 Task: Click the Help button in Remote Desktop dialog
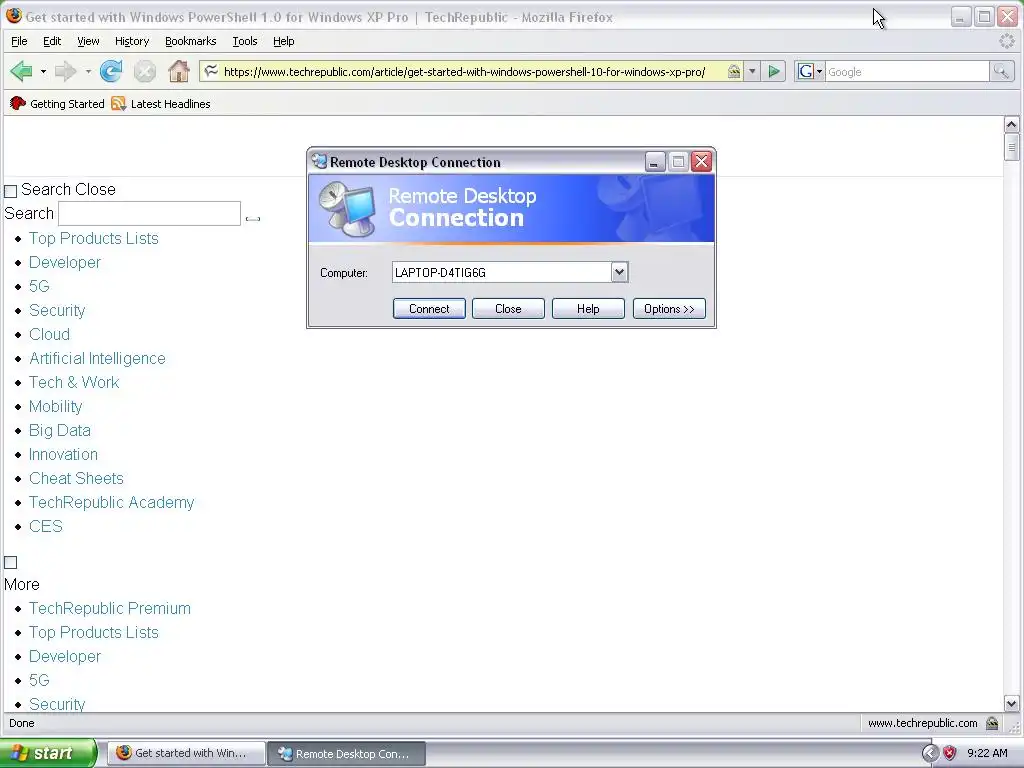click(588, 309)
